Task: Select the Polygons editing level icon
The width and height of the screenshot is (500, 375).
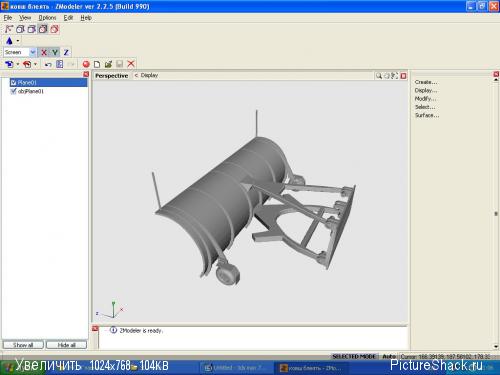Action: point(32,29)
